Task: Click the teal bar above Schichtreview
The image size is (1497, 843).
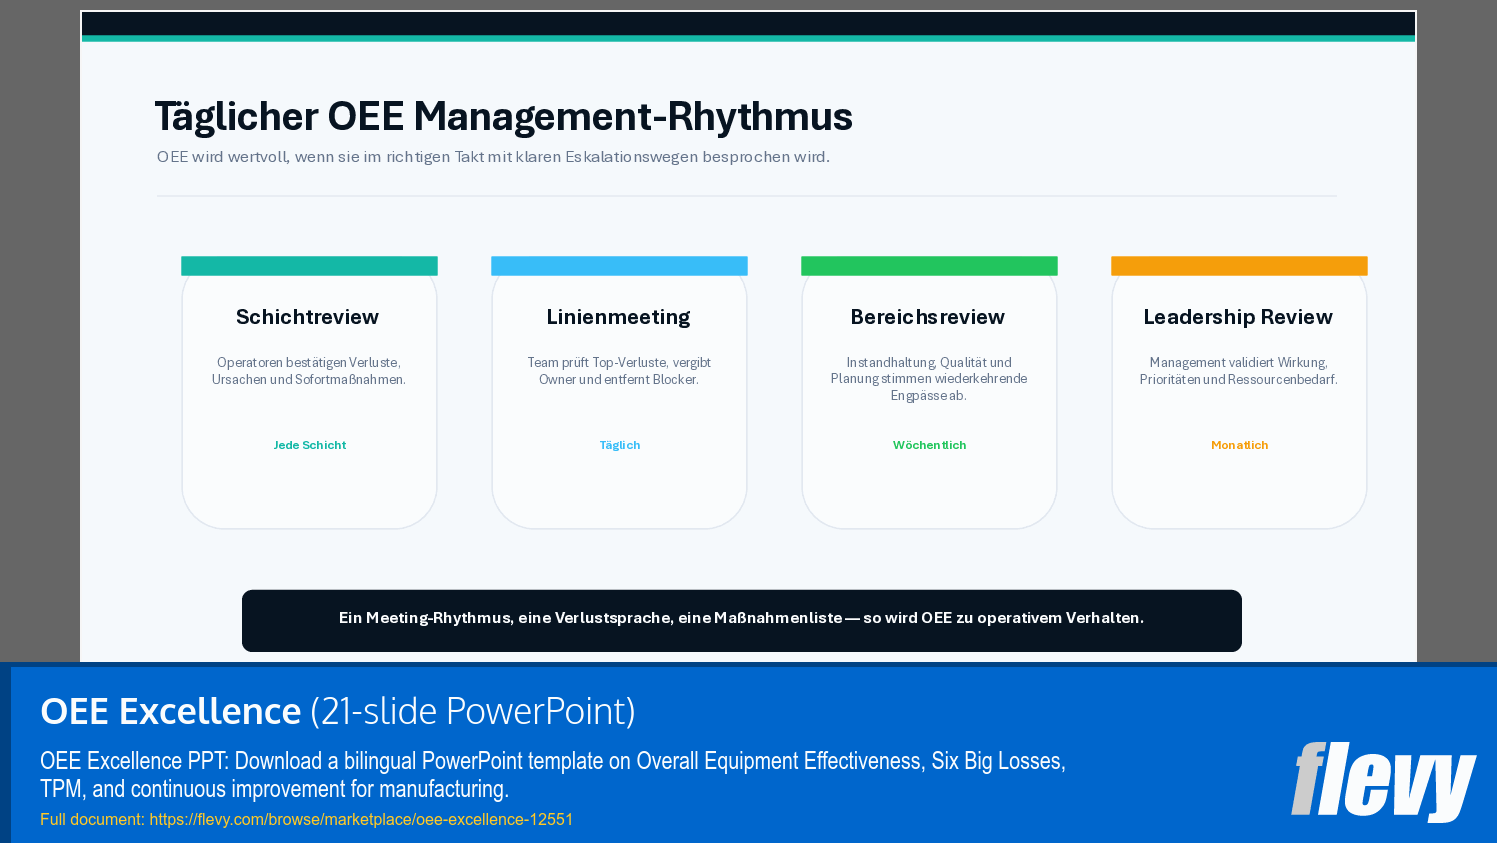Action: [x=309, y=266]
